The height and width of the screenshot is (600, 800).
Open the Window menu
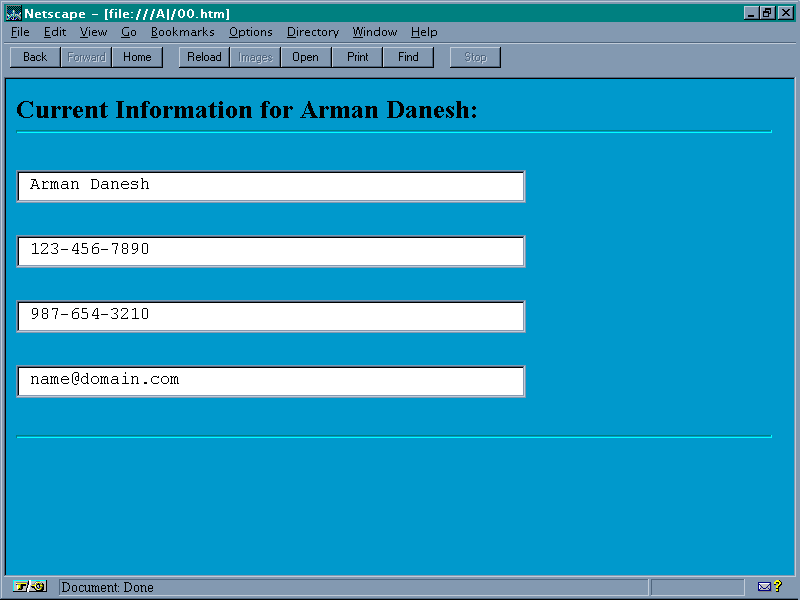[374, 32]
